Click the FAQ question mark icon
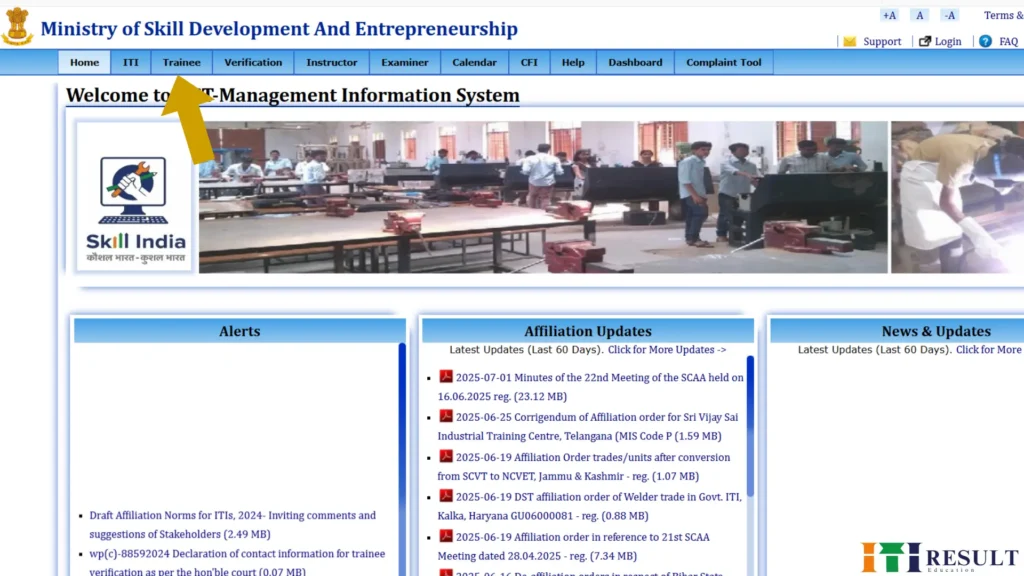This screenshot has width=1024, height=576. 985,41
